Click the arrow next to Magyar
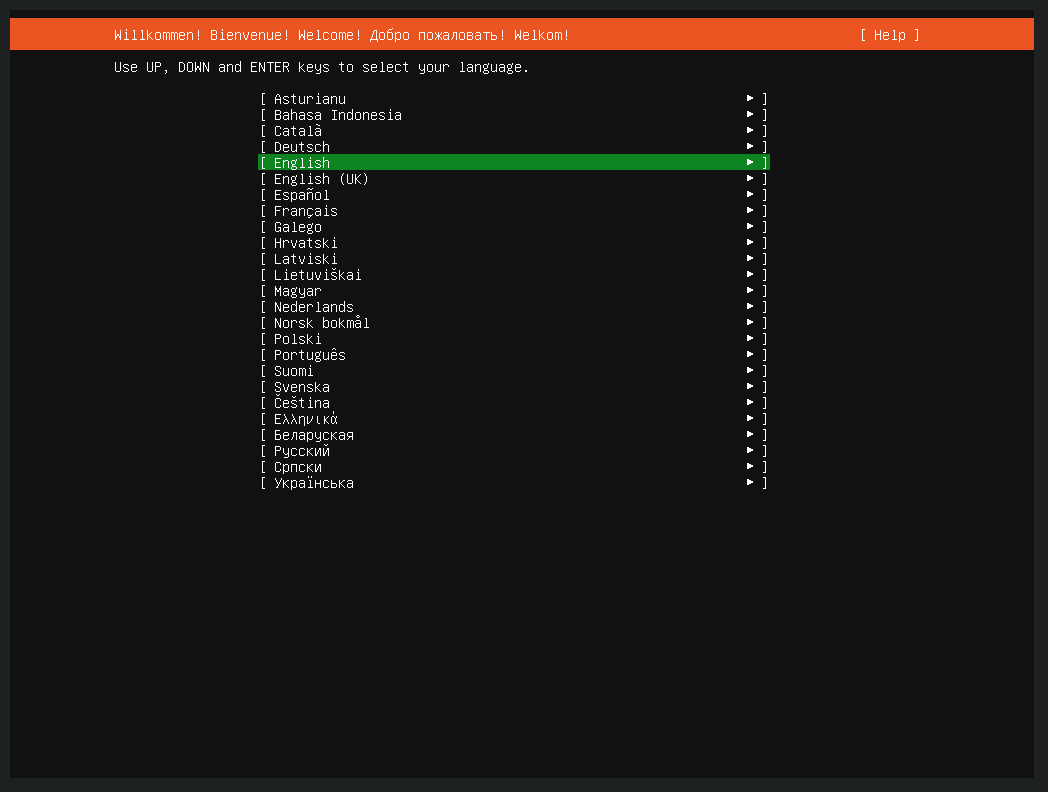This screenshot has height=792, width=1048. [749, 289]
